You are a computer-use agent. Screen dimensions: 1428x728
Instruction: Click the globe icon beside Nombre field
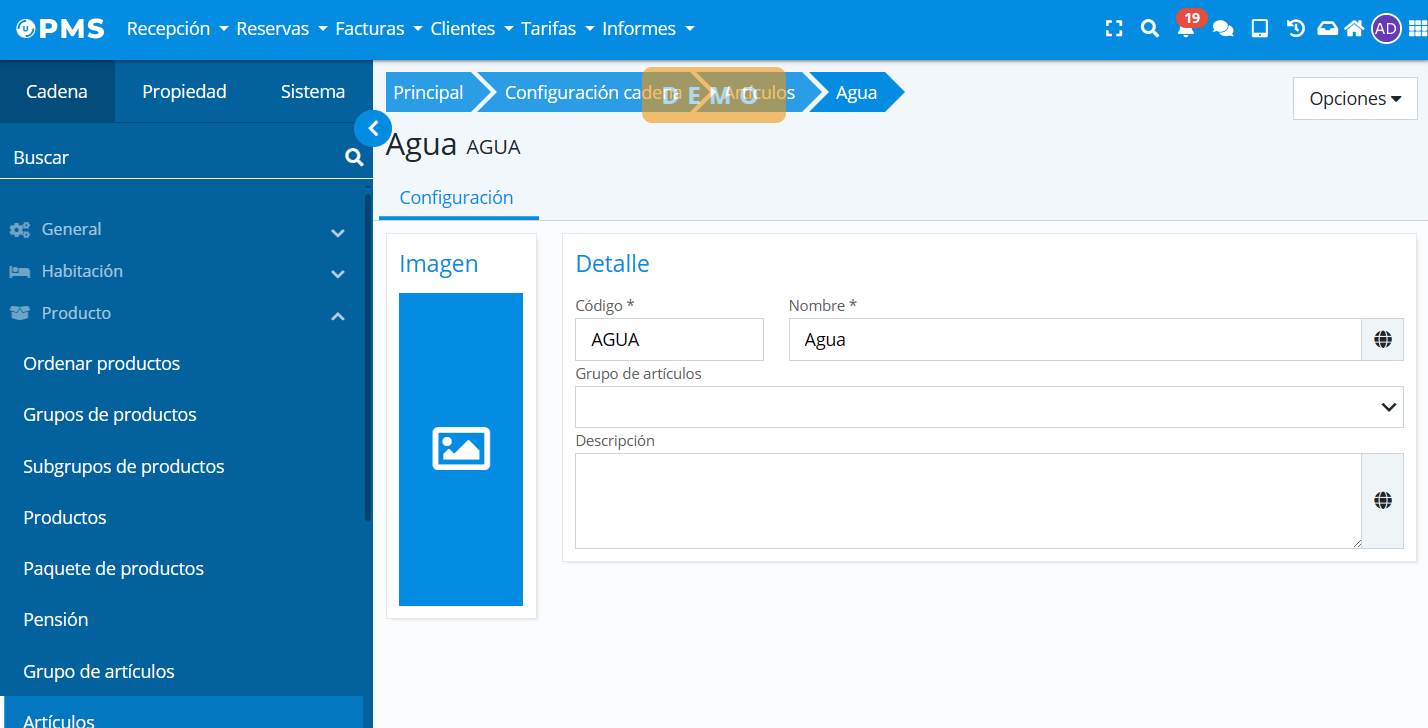1383,340
